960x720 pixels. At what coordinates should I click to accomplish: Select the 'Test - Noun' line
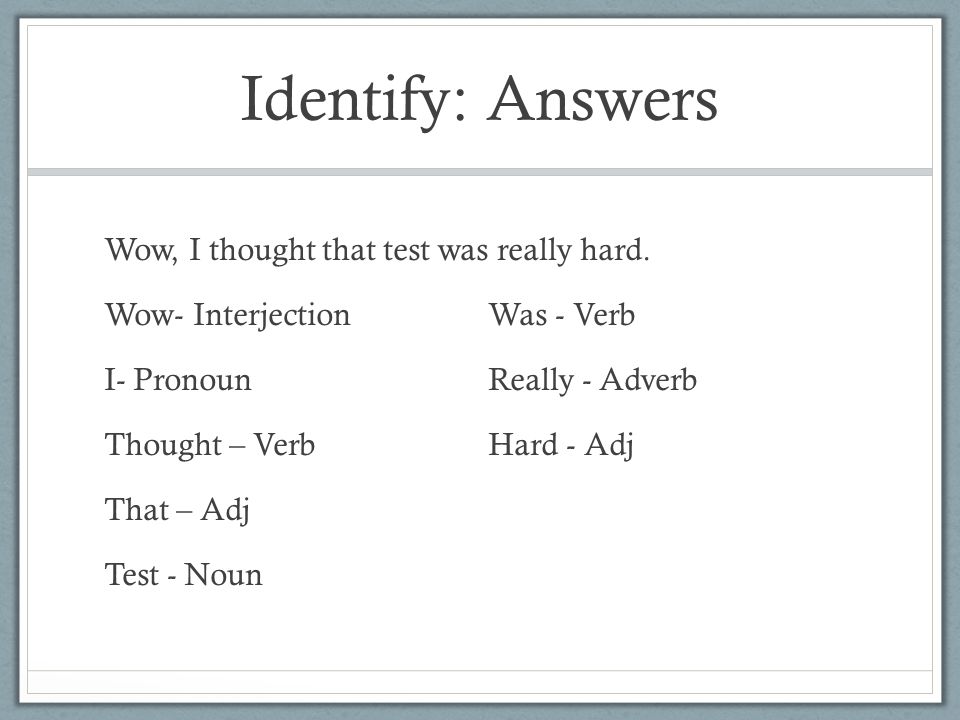point(184,575)
